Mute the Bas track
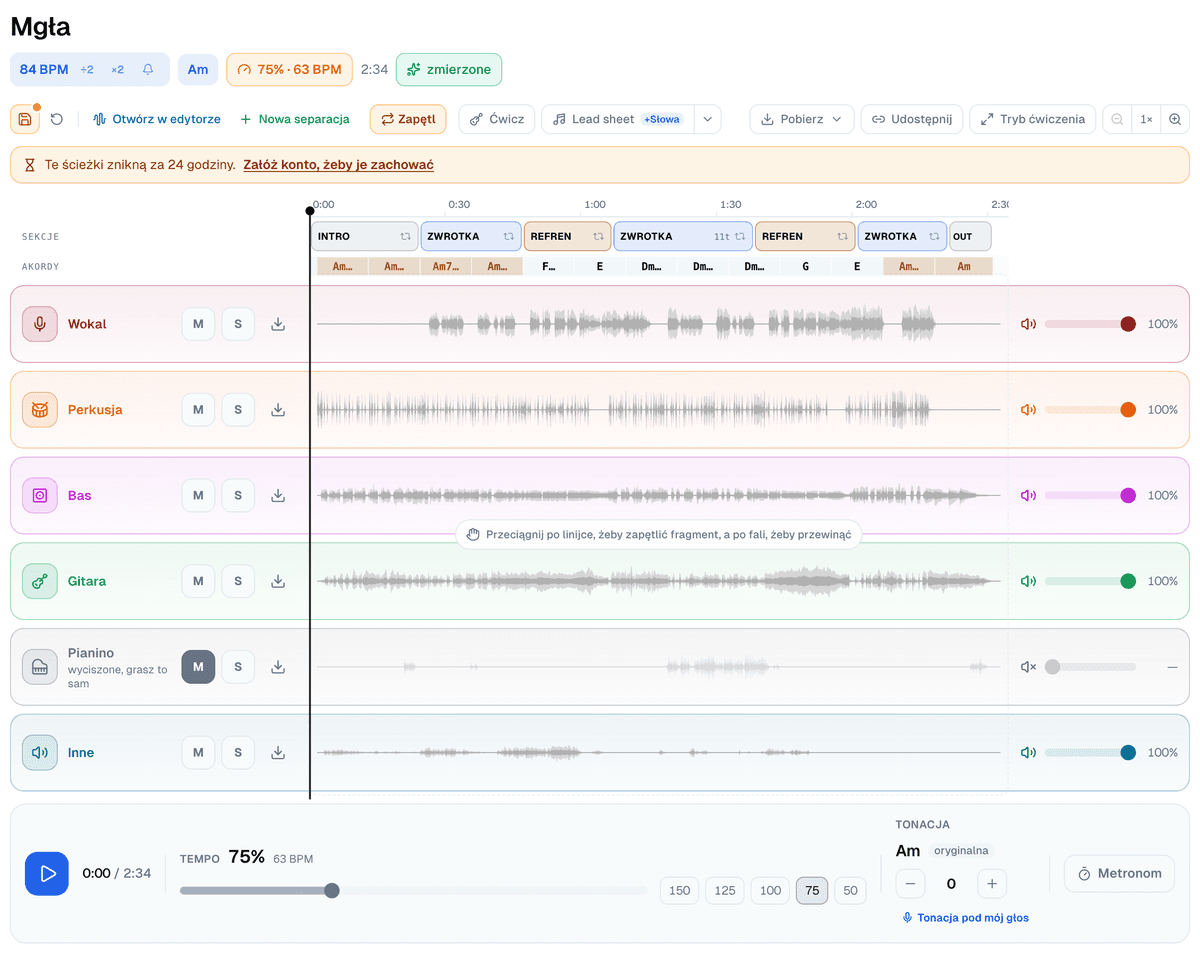Image resolution: width=1200 pixels, height=953 pixels. (x=198, y=495)
